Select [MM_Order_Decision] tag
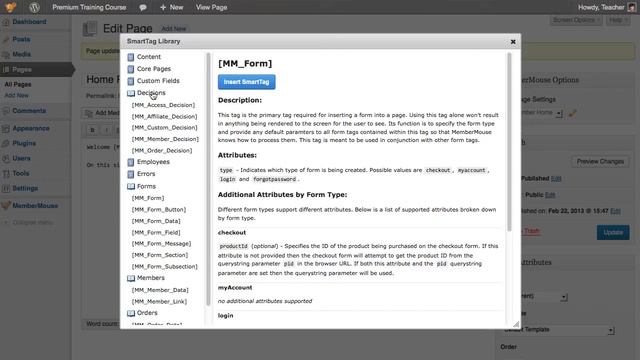The width and height of the screenshot is (640, 360). coord(162,150)
